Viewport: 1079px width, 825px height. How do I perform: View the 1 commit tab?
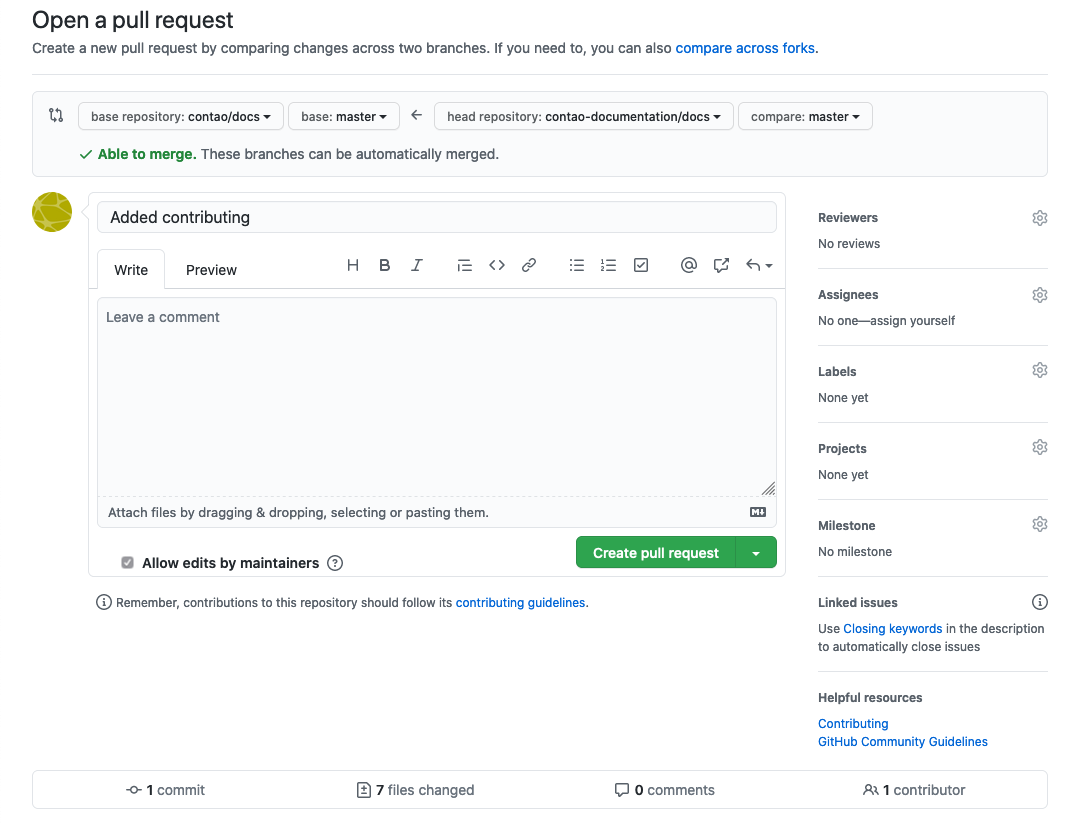pyautogui.click(x=165, y=790)
